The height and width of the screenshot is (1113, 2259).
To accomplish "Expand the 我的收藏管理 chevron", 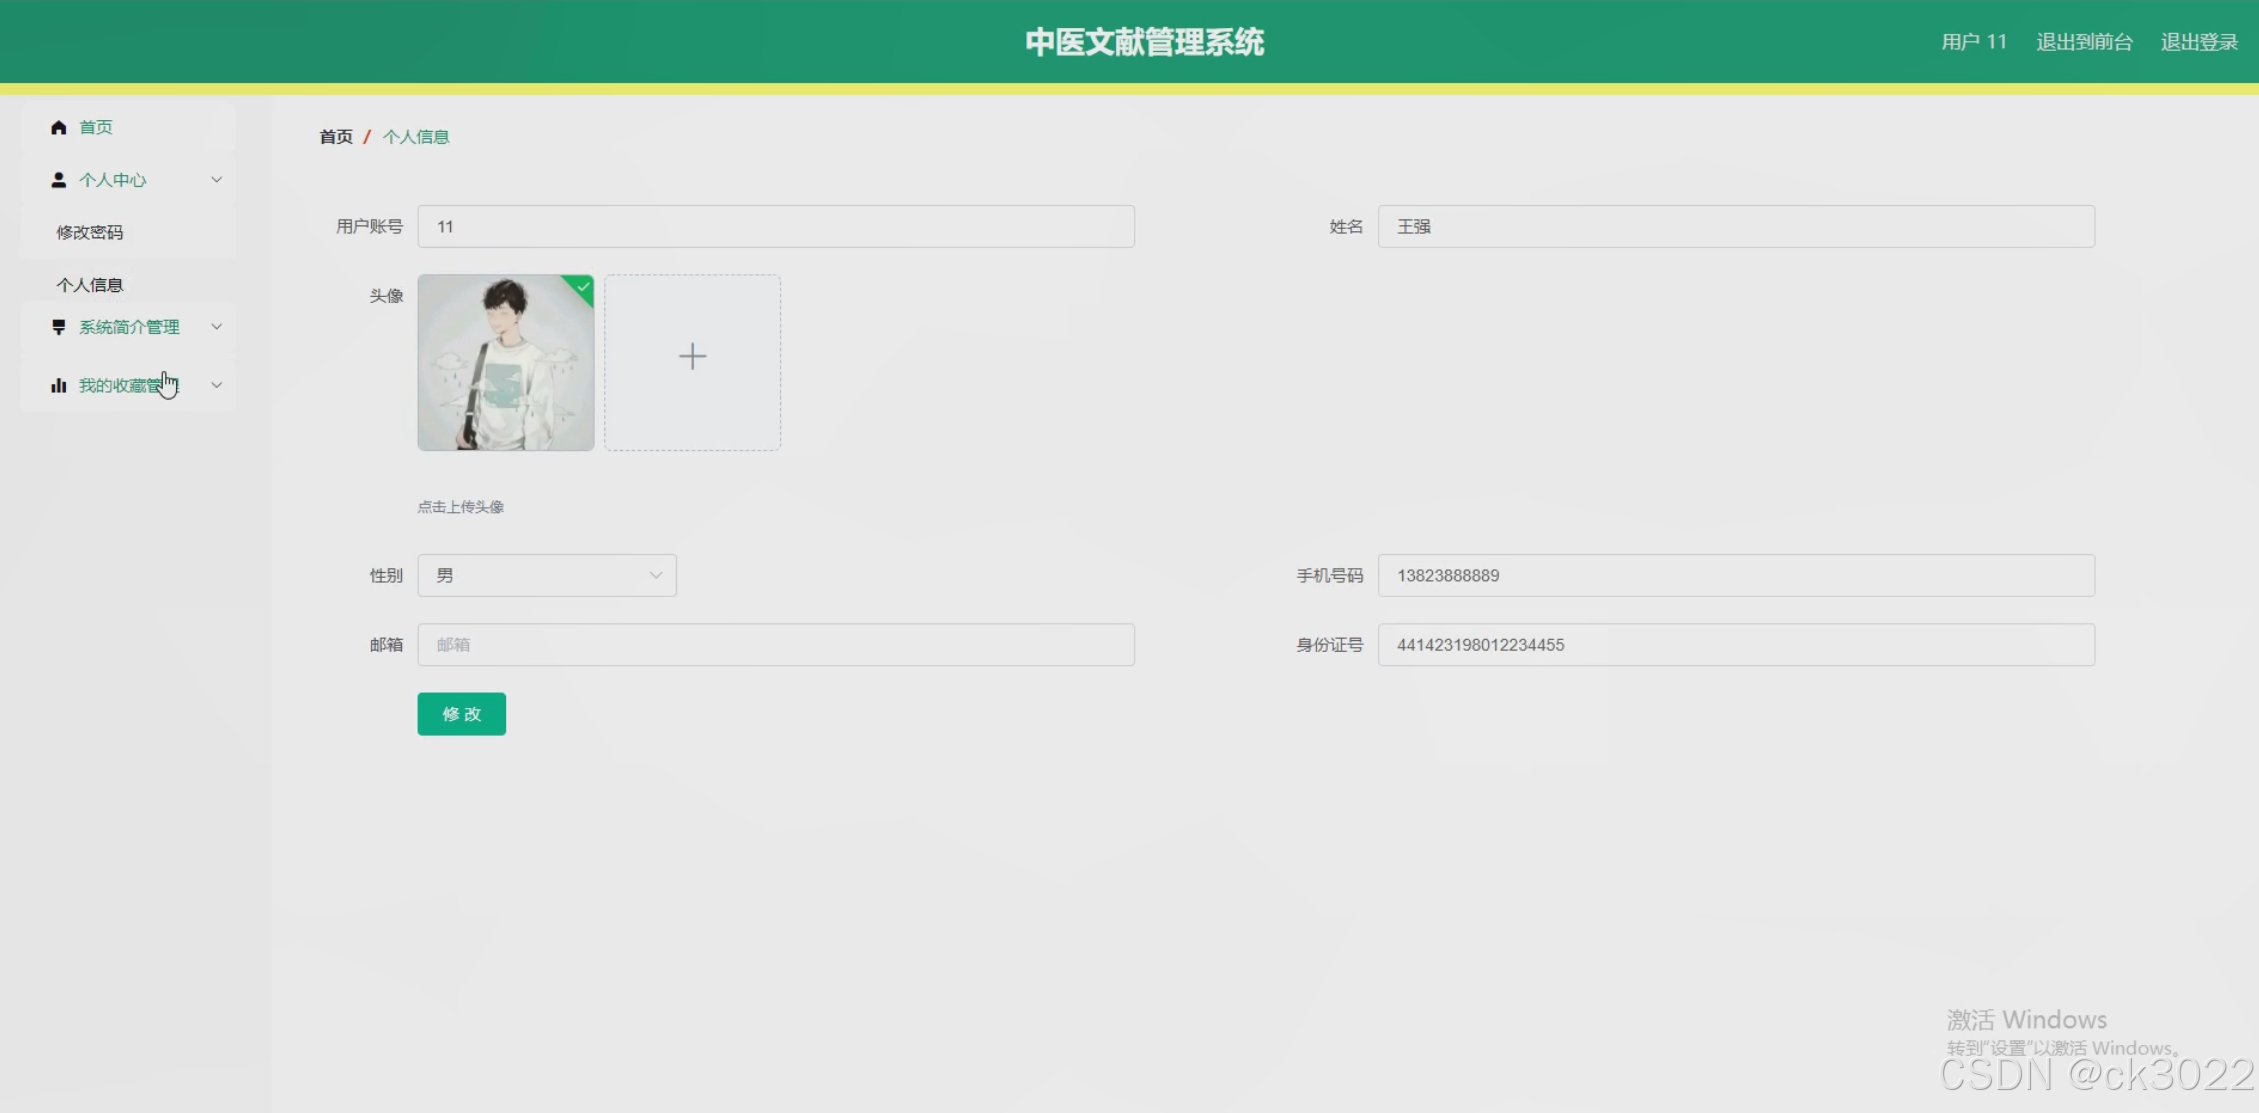I will (x=216, y=385).
